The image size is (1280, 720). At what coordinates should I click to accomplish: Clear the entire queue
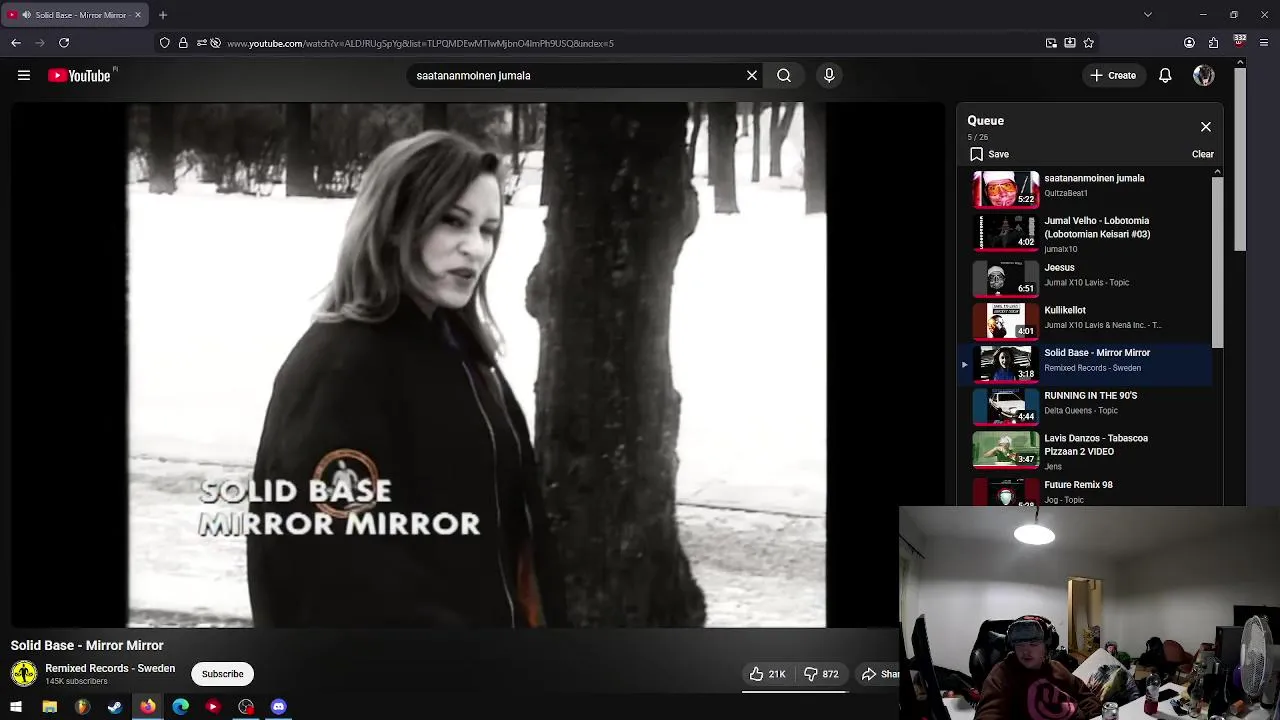tap(1203, 154)
